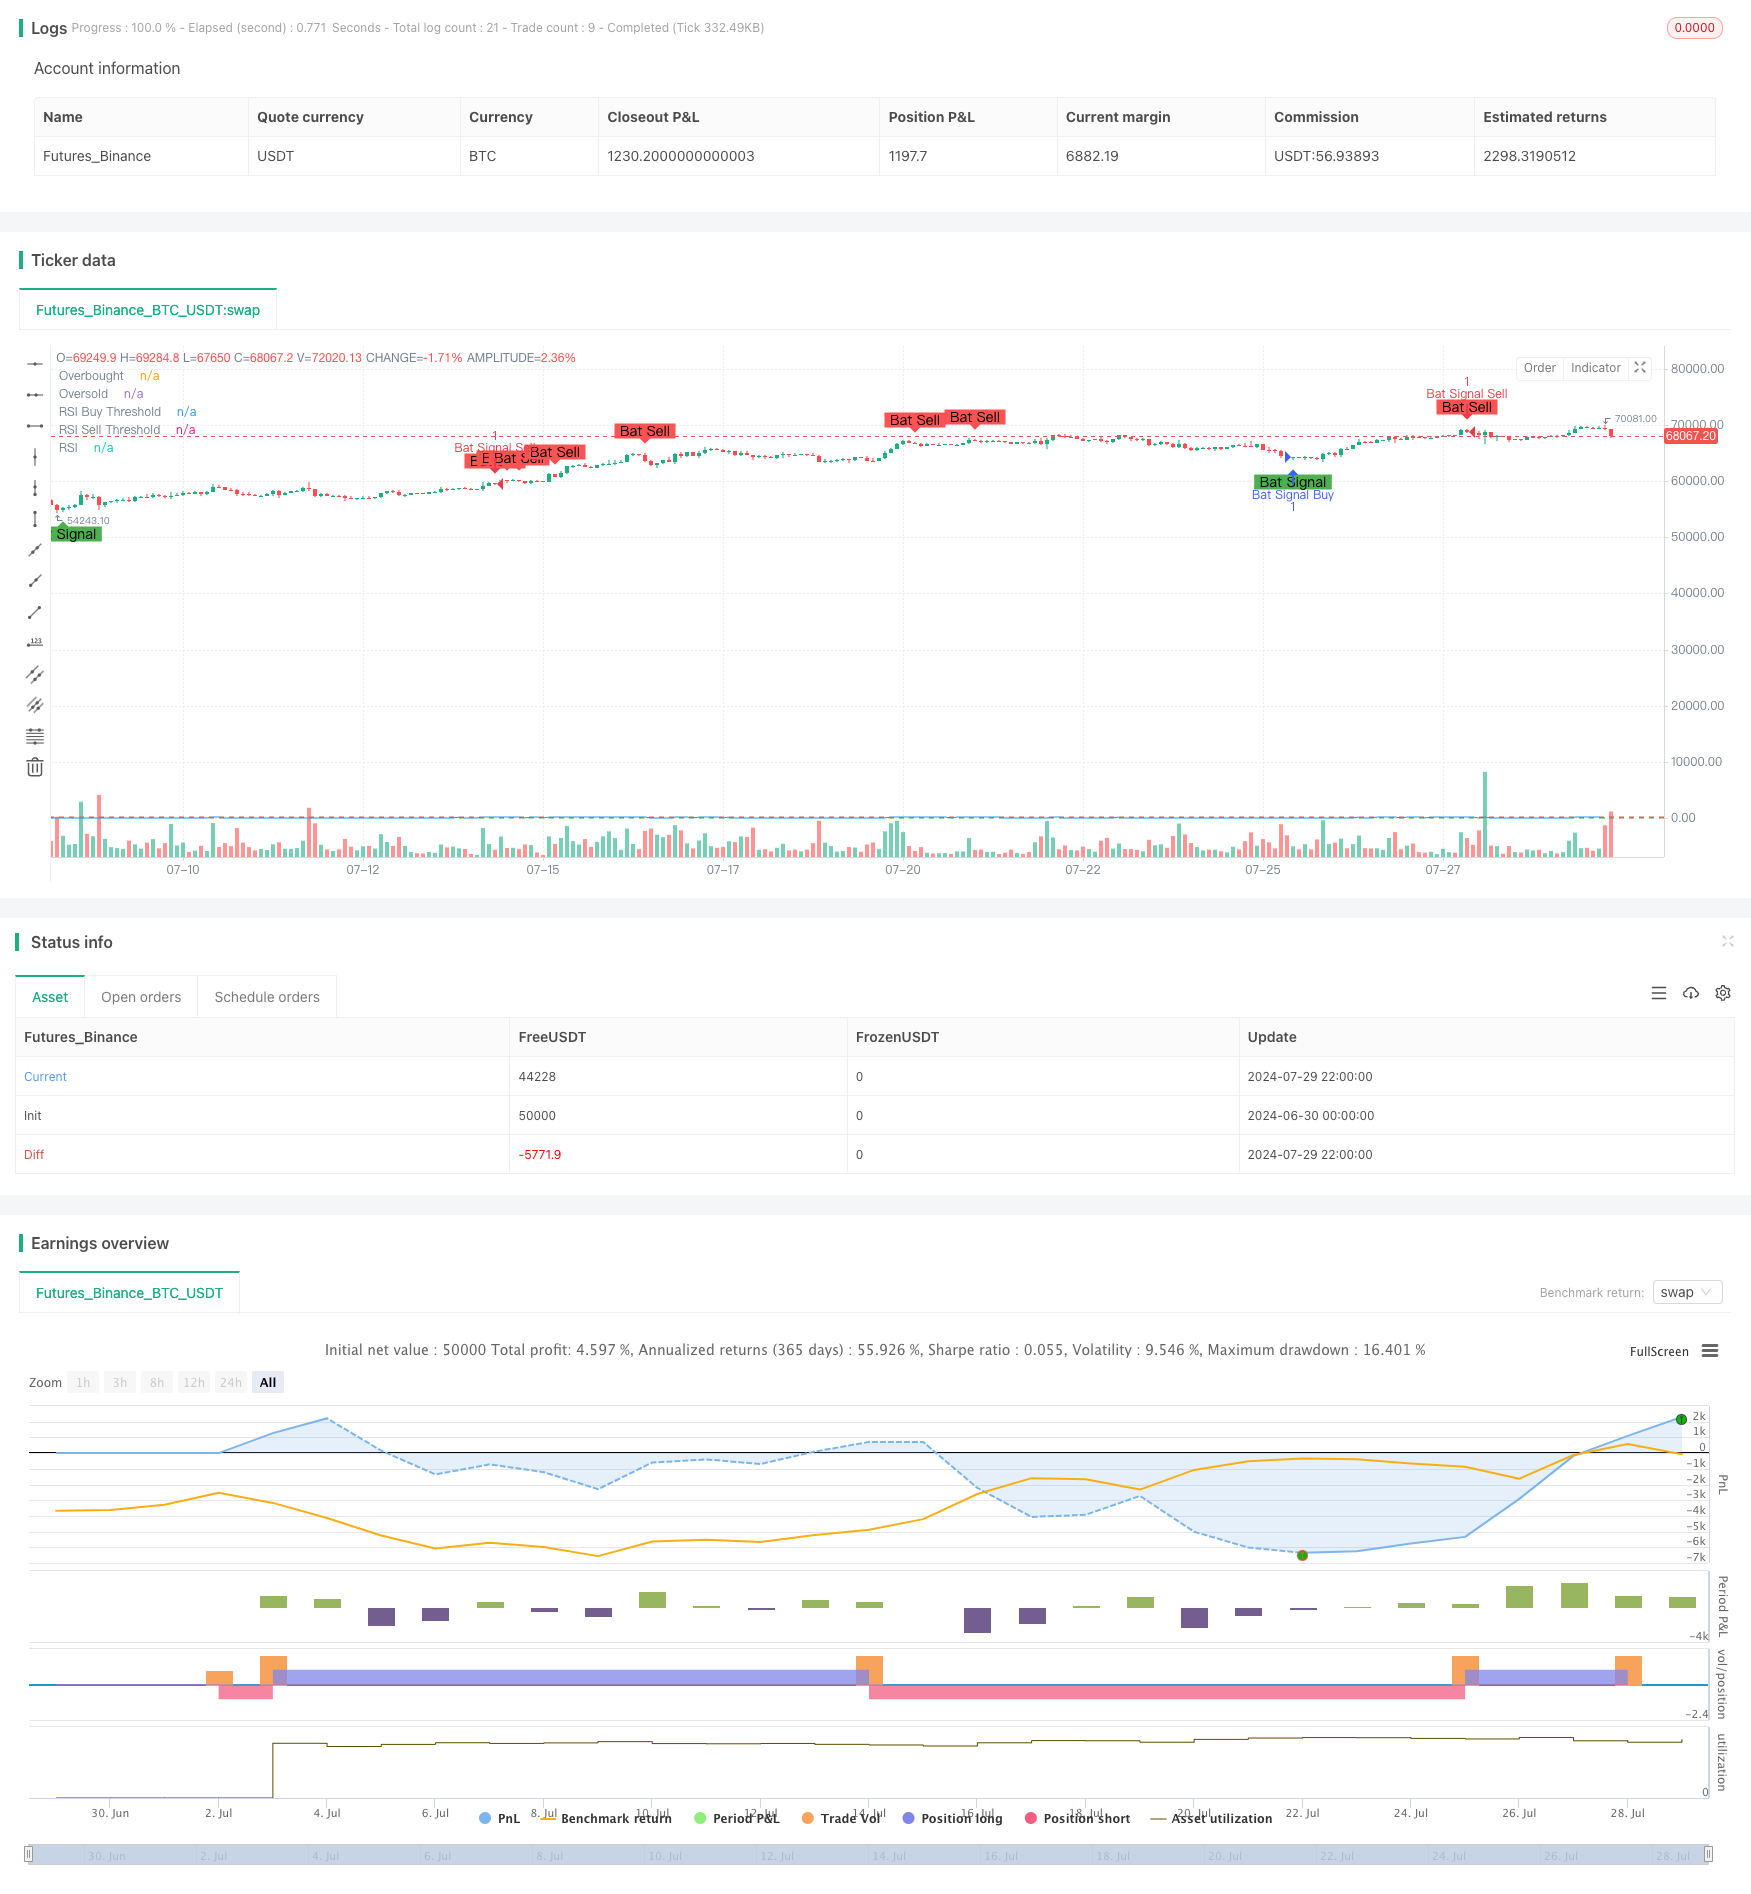Click the left handle of range navigator
The width and height of the screenshot is (1751, 1894).
(x=29, y=1854)
